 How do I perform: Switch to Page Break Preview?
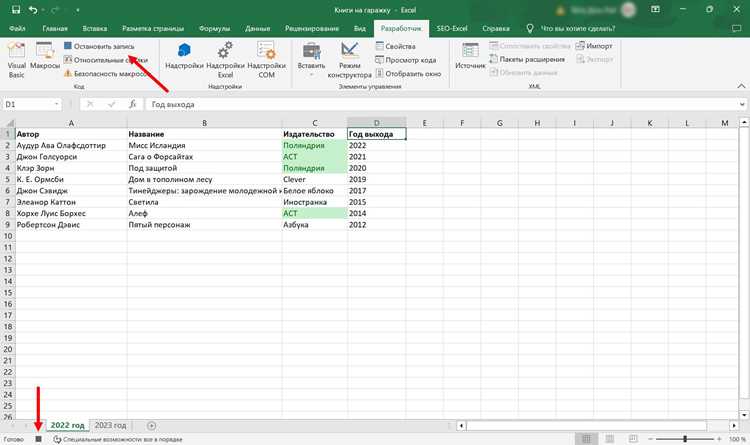point(633,439)
